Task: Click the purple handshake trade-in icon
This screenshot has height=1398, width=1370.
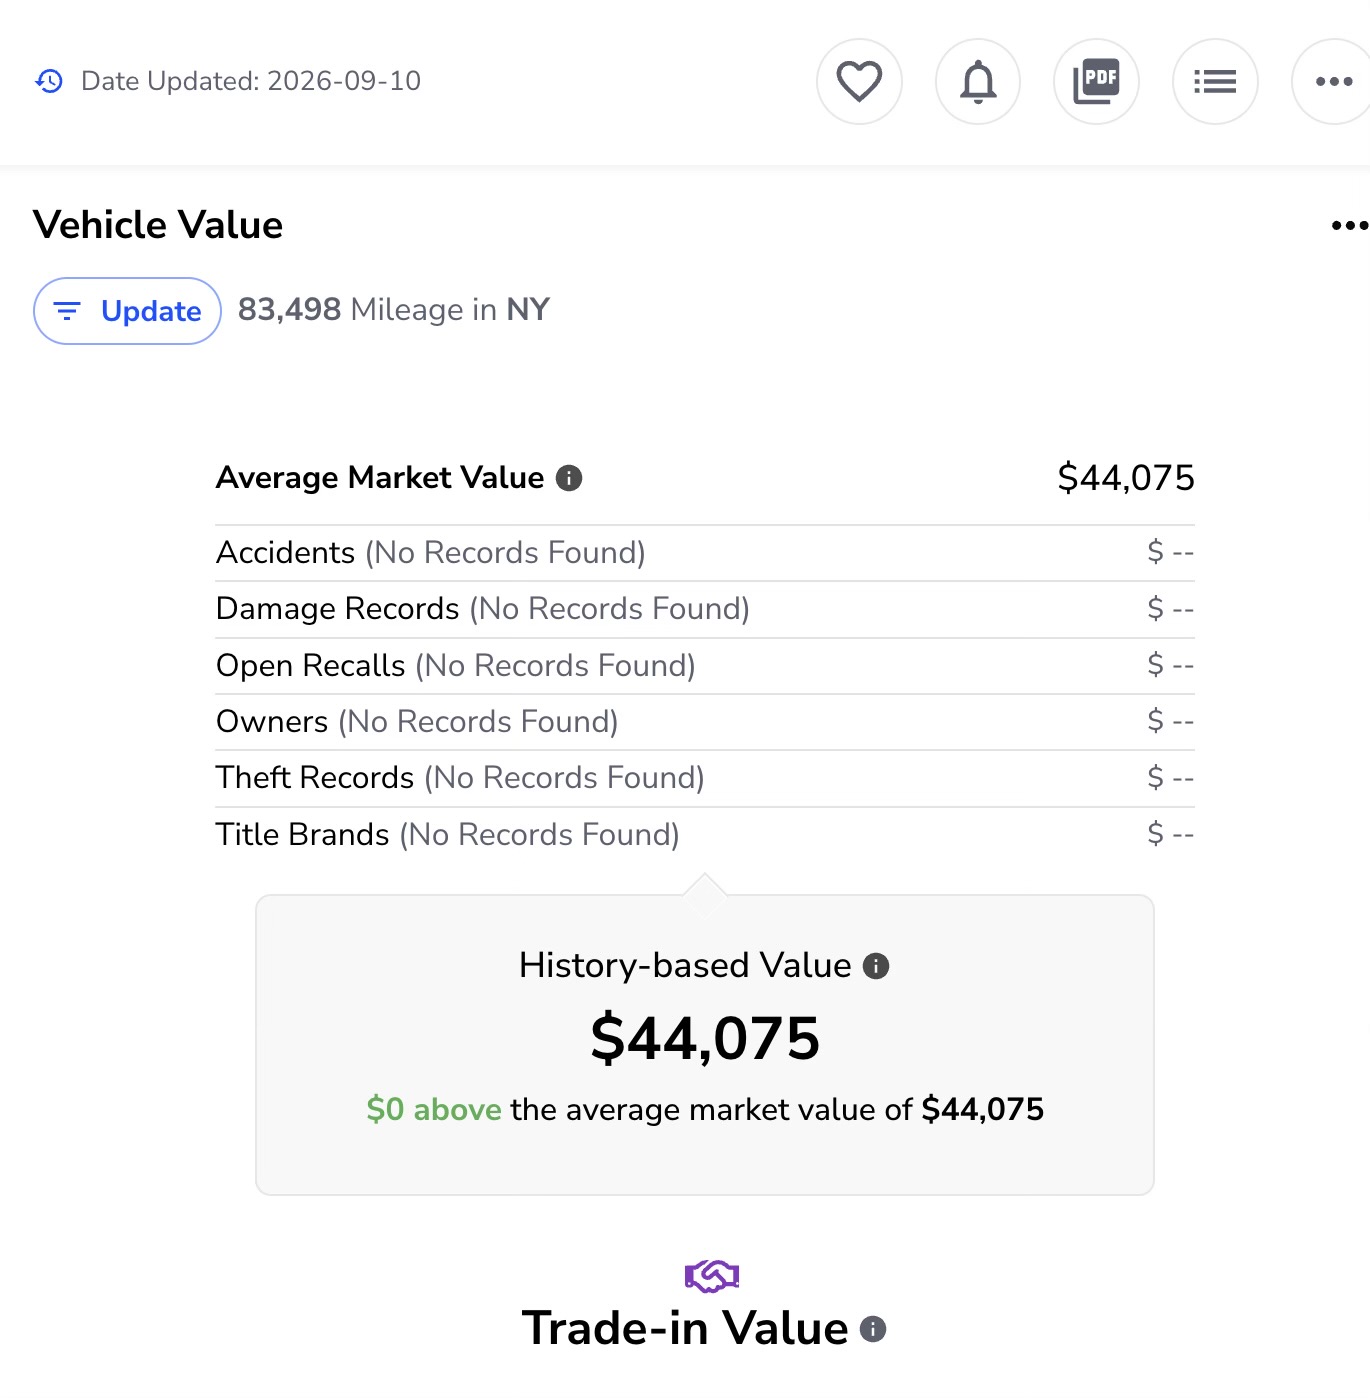Action: pos(712,1276)
